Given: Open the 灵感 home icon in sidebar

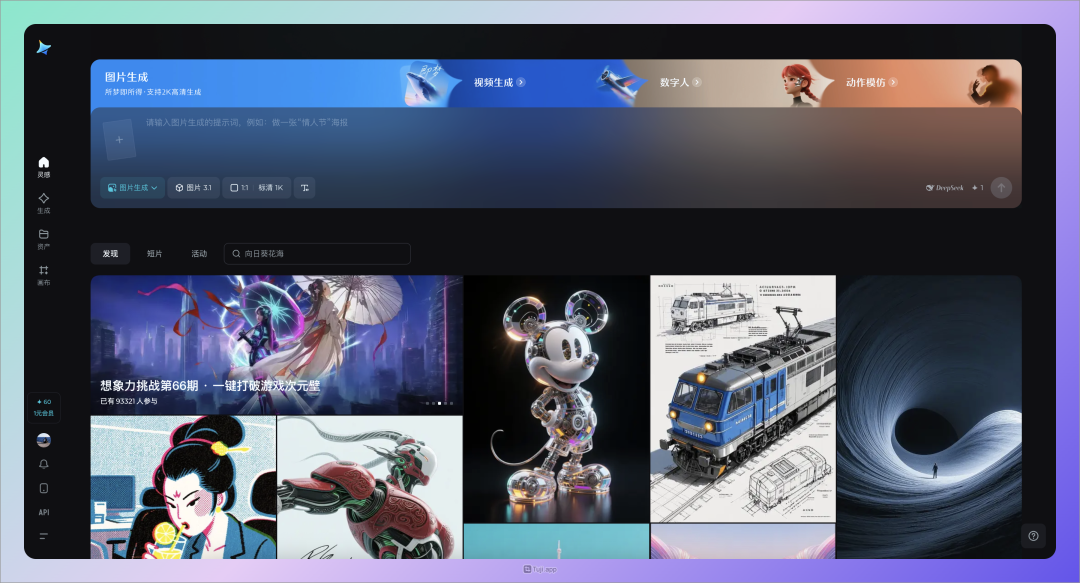Looking at the screenshot, I should coord(43,167).
